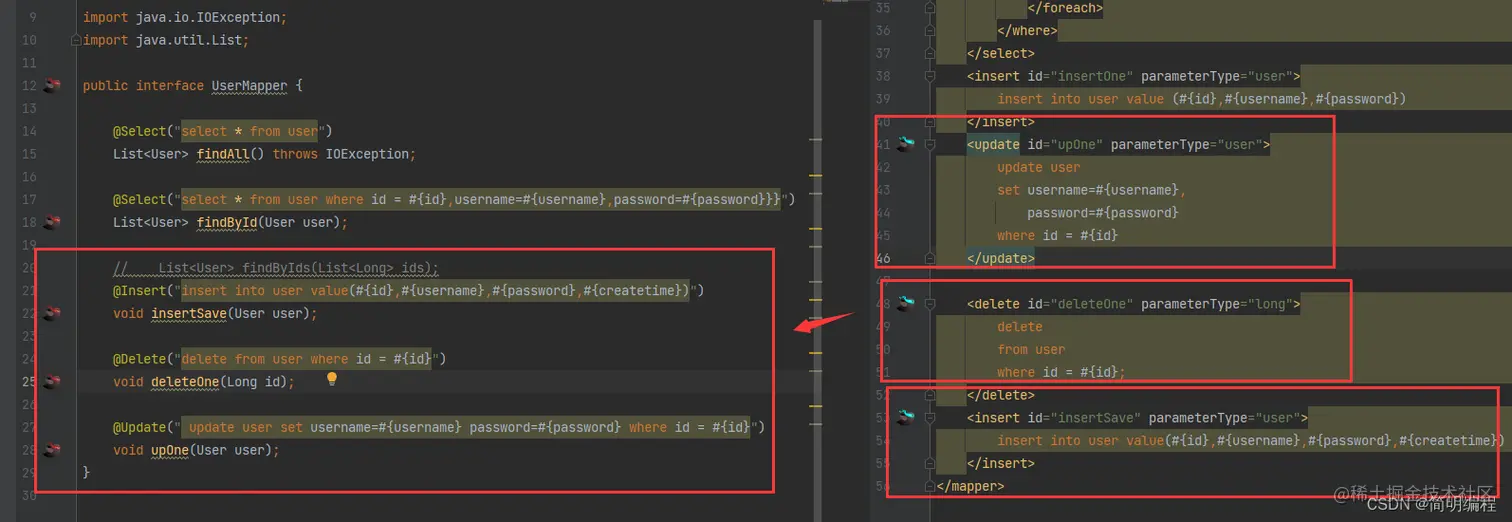
Task: Click the findById method name
Action: click(227, 222)
